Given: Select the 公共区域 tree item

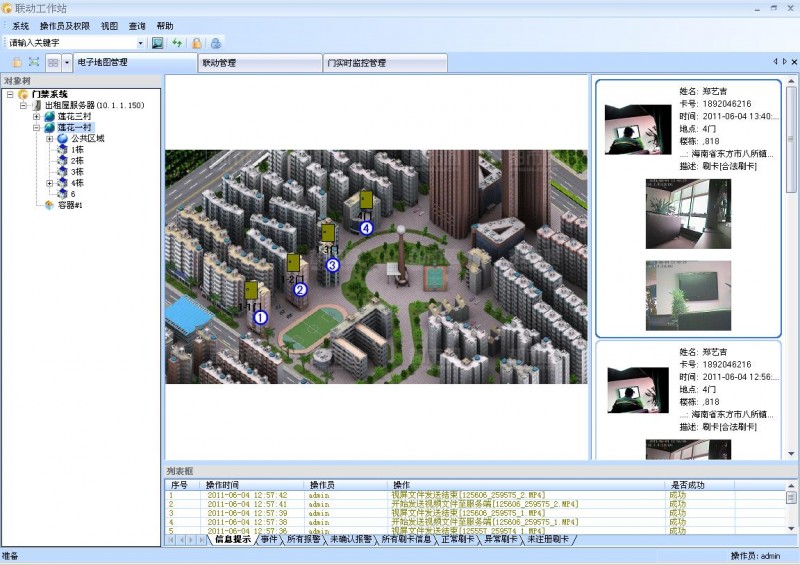Looking at the screenshot, I should (x=87, y=139).
